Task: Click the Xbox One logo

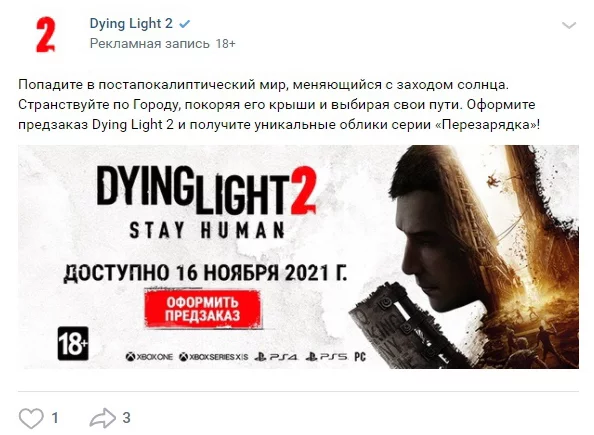Action: 149,357
